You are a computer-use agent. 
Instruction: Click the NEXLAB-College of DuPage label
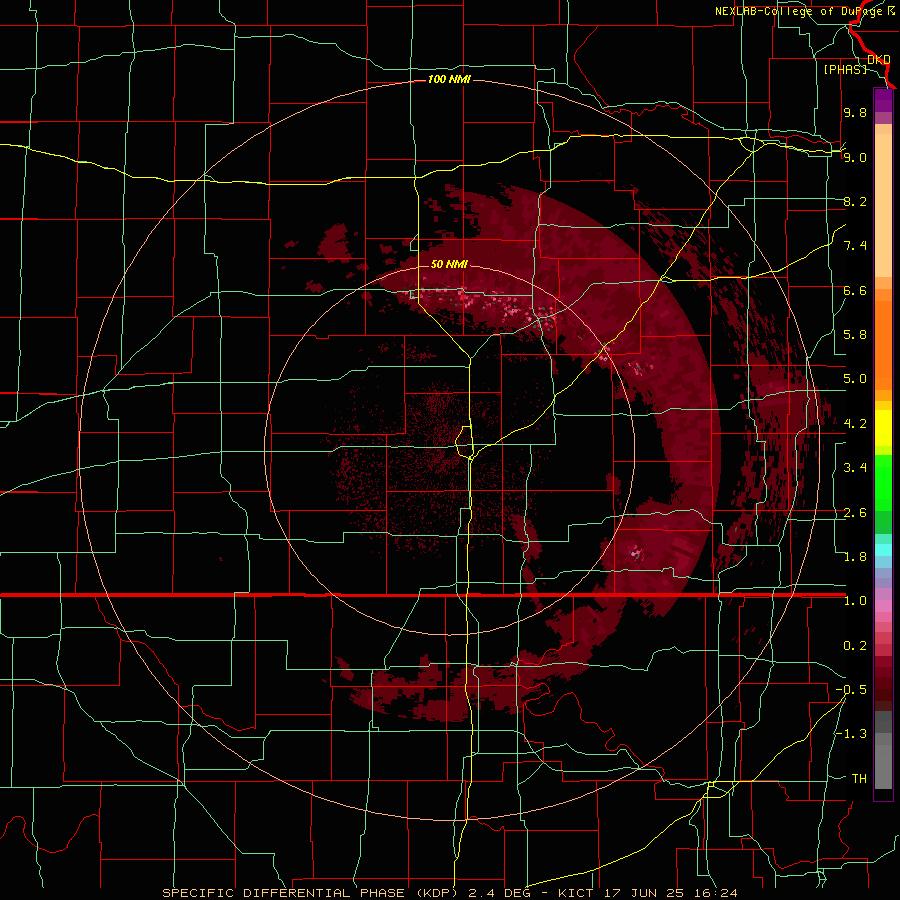[x=799, y=11]
